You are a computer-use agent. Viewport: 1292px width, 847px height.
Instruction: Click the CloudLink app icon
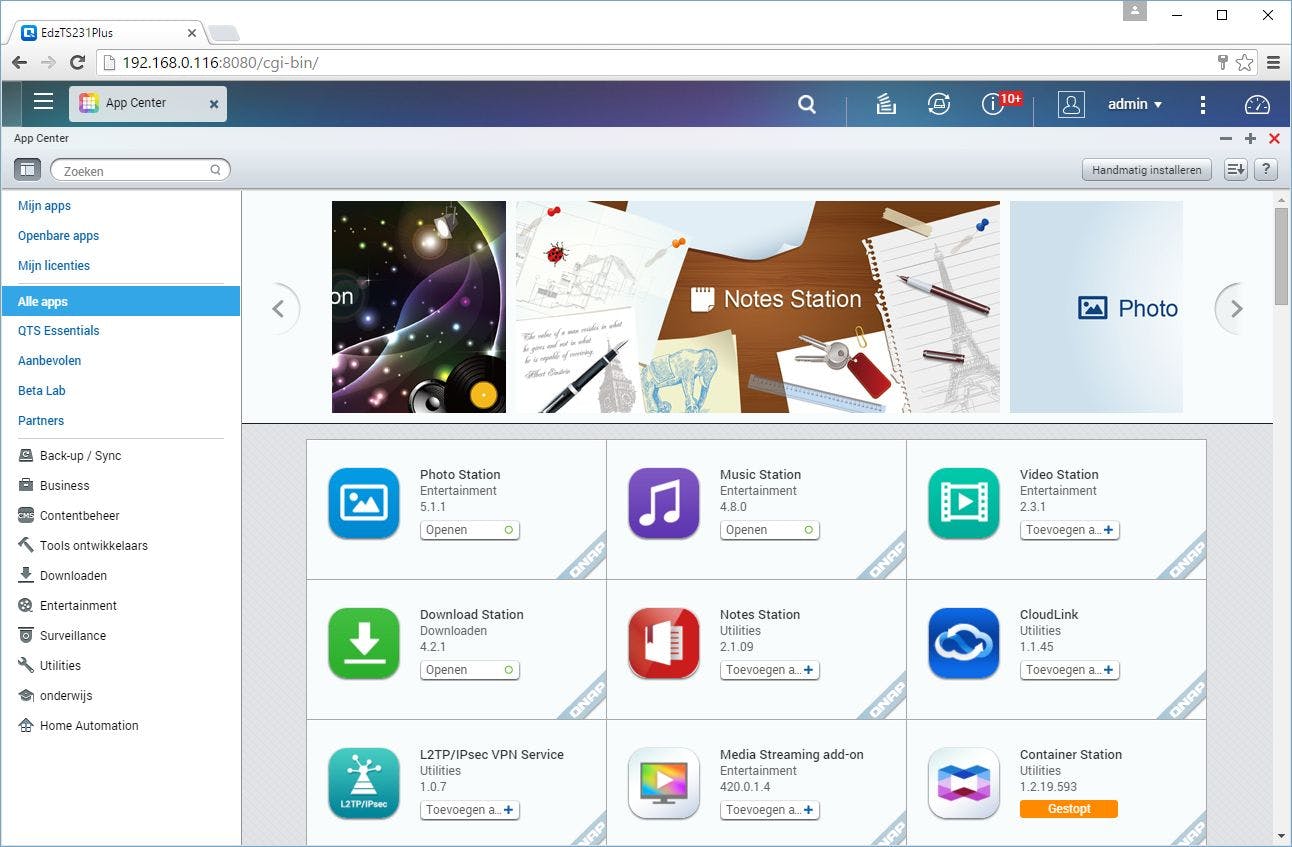964,643
